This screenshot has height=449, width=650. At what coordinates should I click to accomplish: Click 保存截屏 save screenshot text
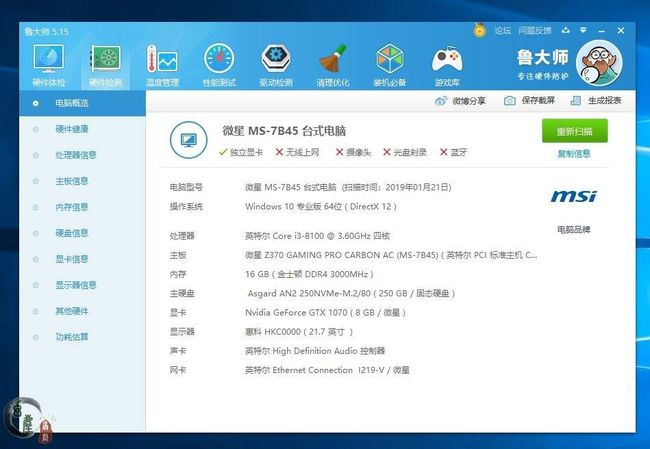[538, 100]
